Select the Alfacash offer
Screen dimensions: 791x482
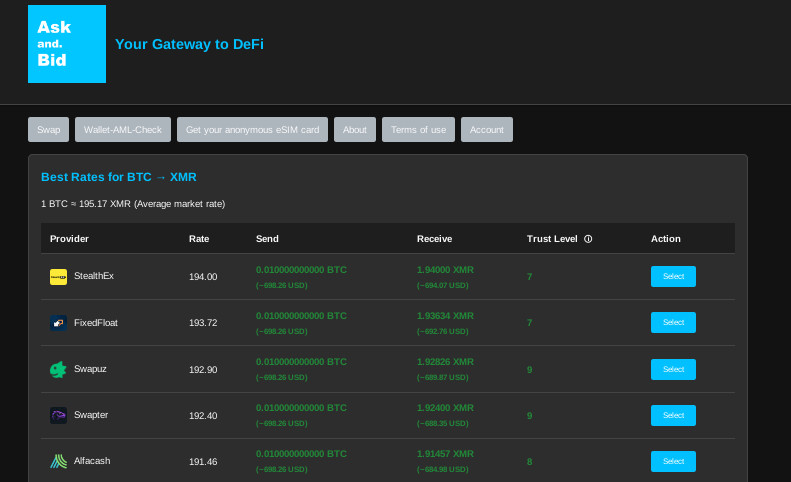(x=673, y=461)
